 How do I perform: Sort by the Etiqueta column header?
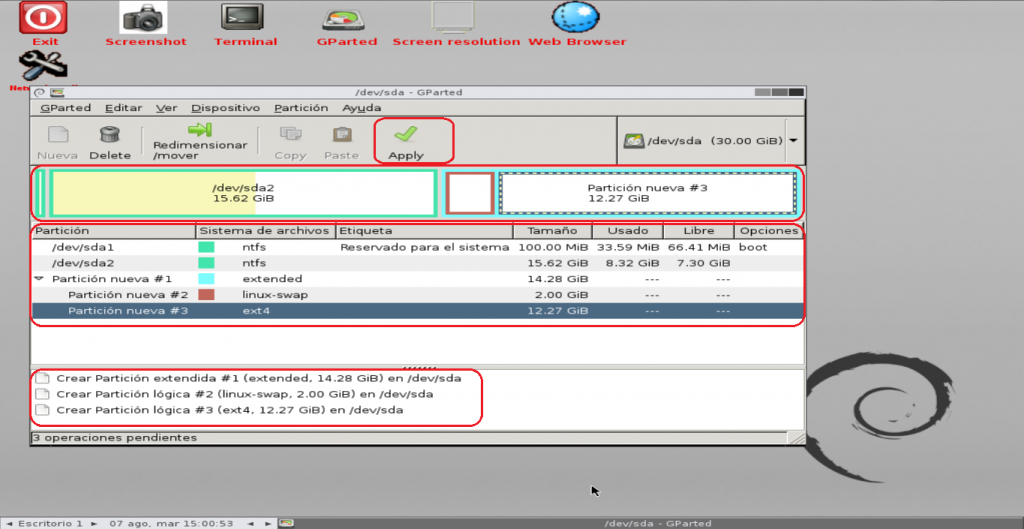point(424,231)
